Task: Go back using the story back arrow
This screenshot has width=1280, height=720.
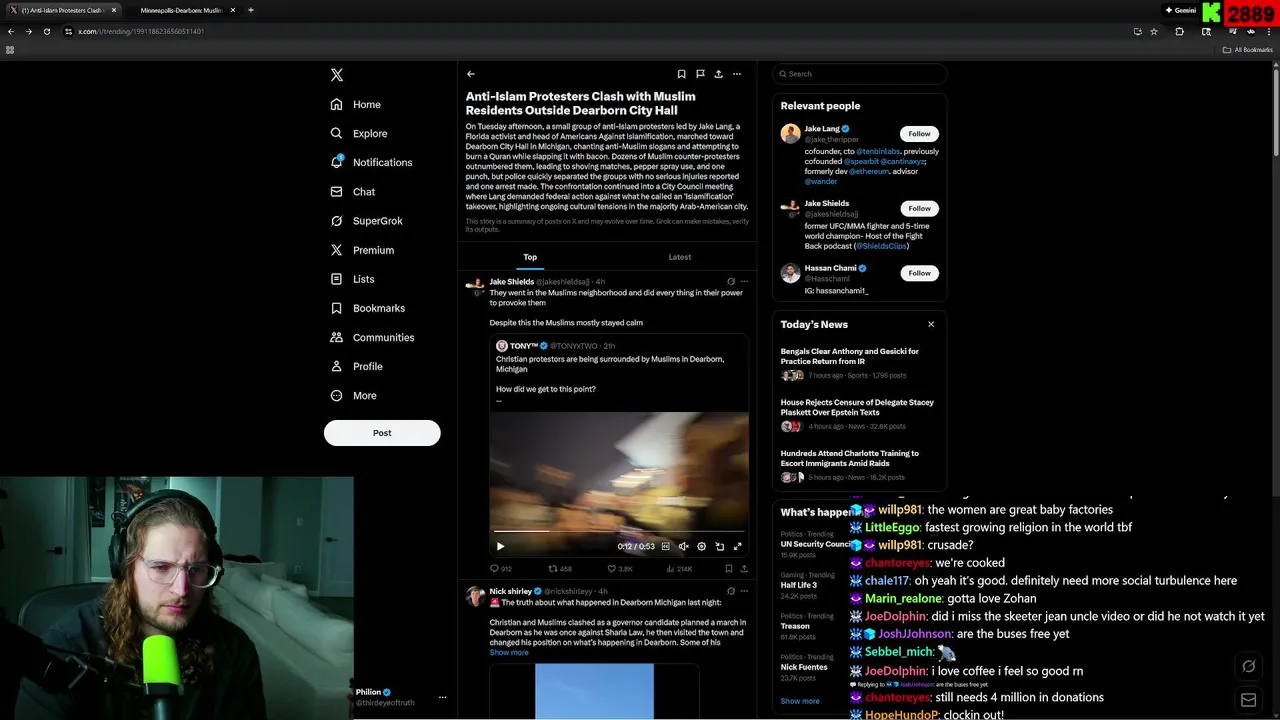Action: [471, 74]
